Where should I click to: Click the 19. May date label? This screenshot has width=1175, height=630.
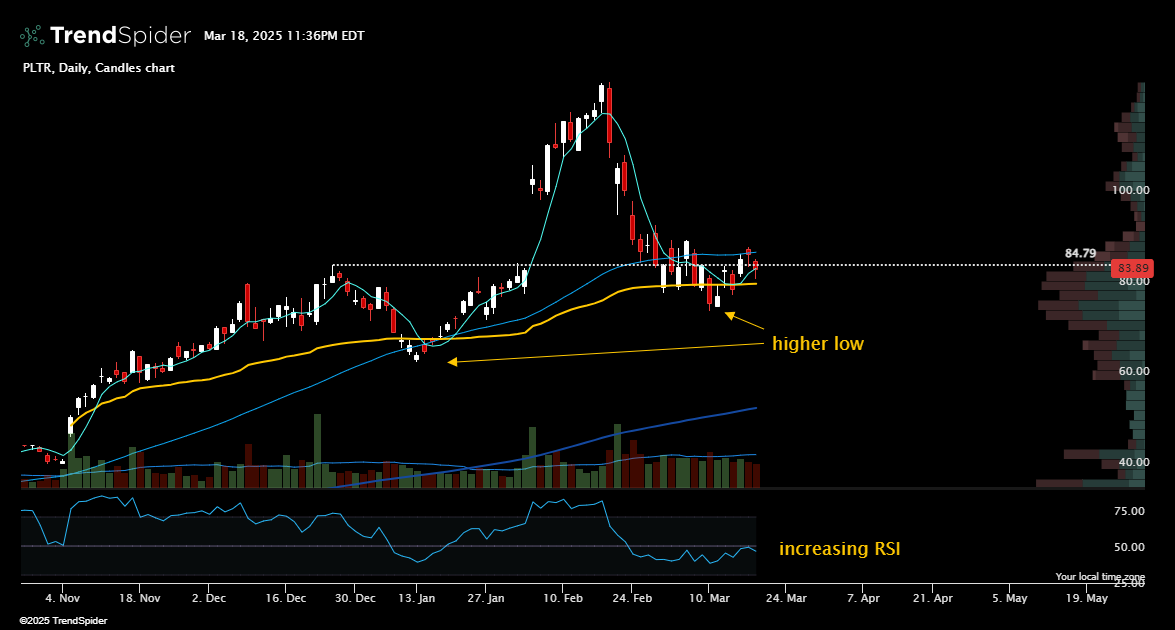click(1087, 598)
